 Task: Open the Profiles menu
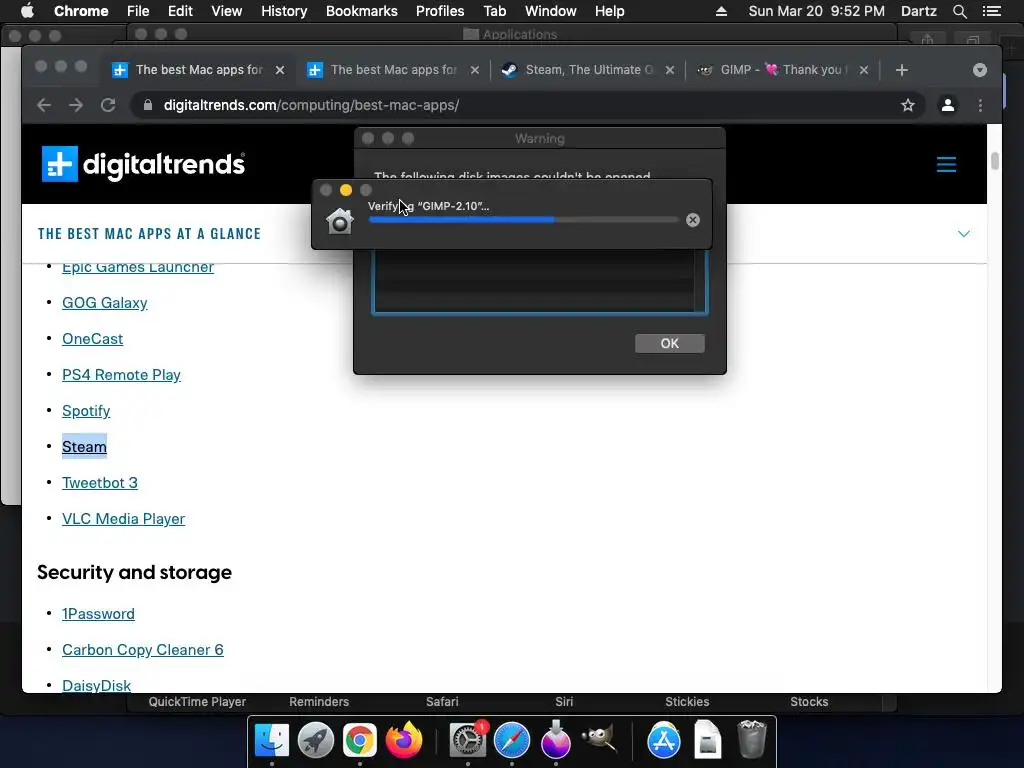440,11
